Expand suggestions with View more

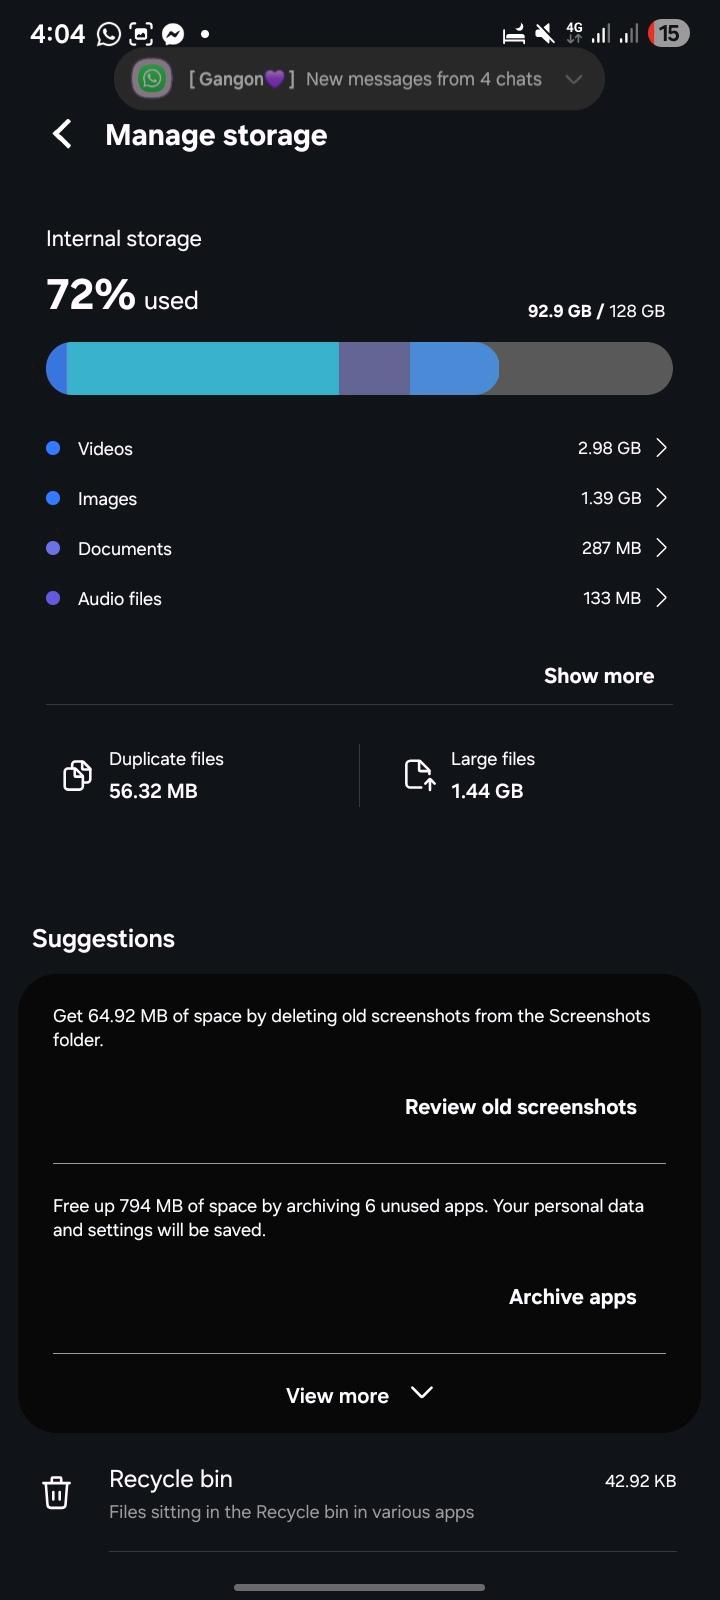click(x=359, y=1395)
